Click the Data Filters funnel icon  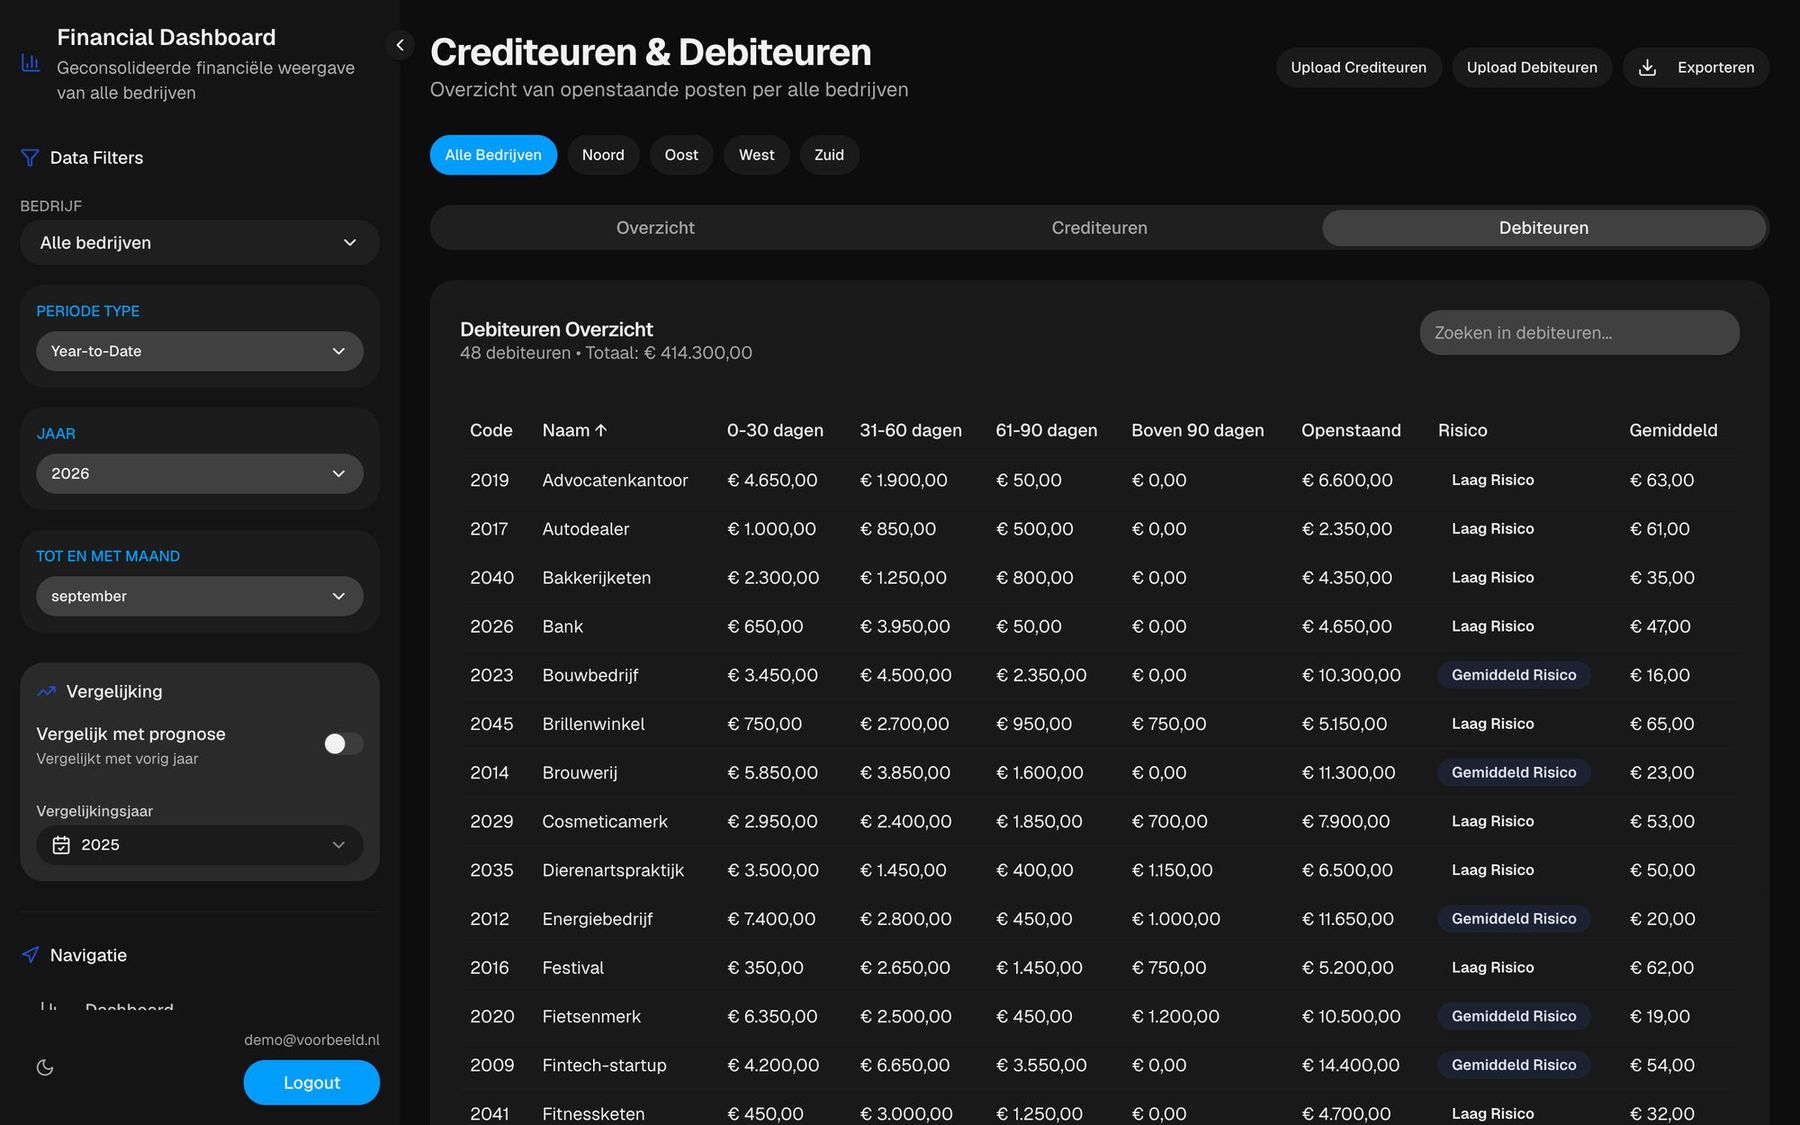[x=30, y=158]
